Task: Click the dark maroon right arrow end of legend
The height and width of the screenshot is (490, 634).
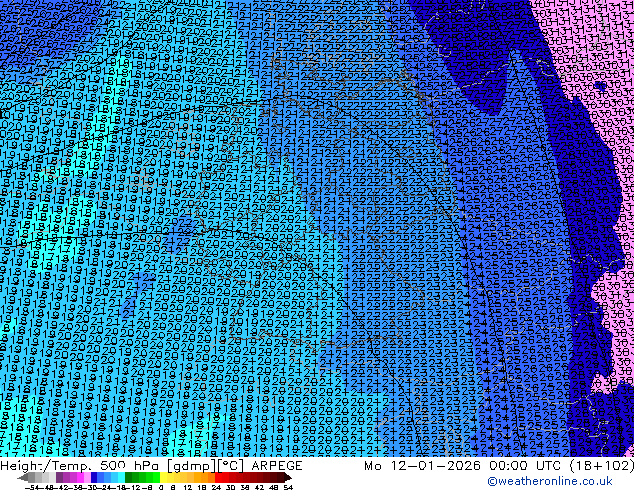Action: coord(287,478)
